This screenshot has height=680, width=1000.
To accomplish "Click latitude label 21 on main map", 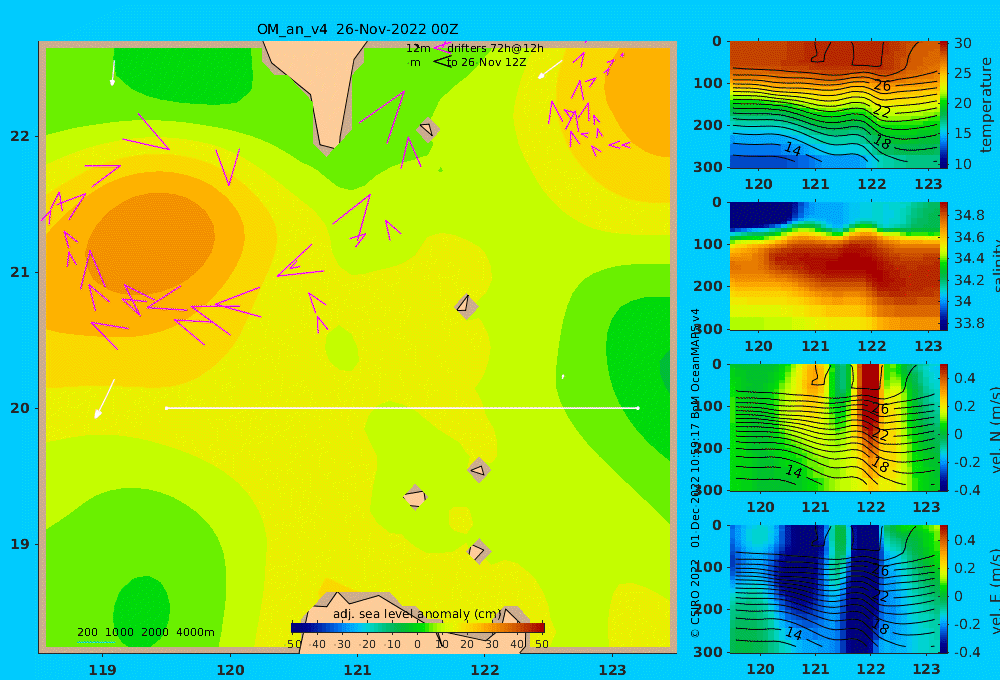I will (20, 272).
